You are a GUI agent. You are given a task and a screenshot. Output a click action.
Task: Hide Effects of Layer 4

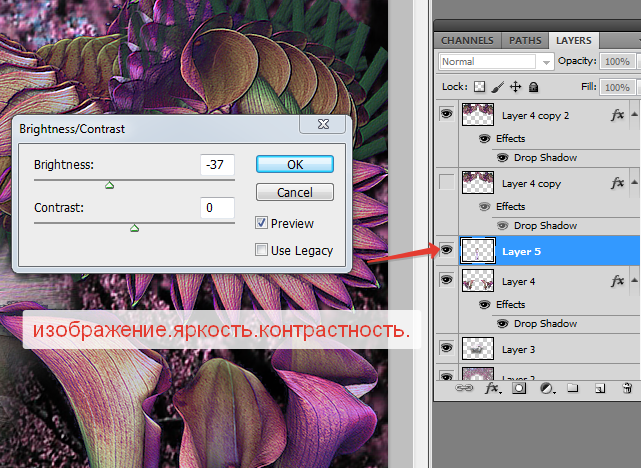484,305
